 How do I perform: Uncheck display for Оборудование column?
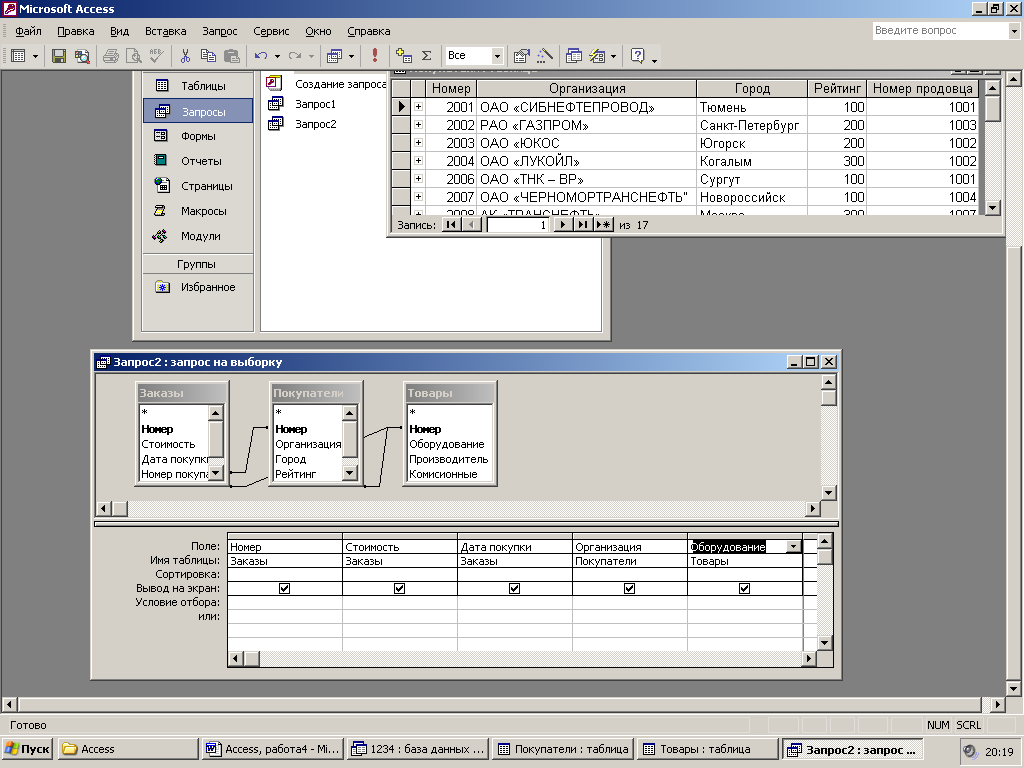[744, 588]
